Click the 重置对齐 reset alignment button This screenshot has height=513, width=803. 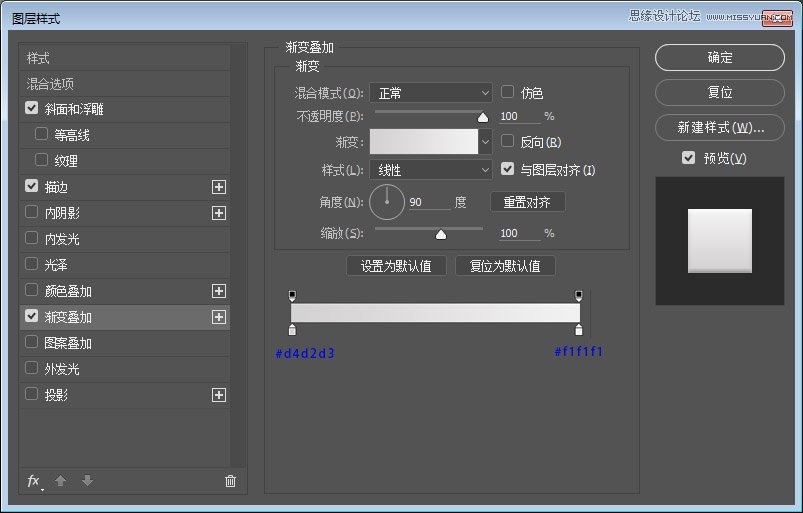tap(527, 202)
